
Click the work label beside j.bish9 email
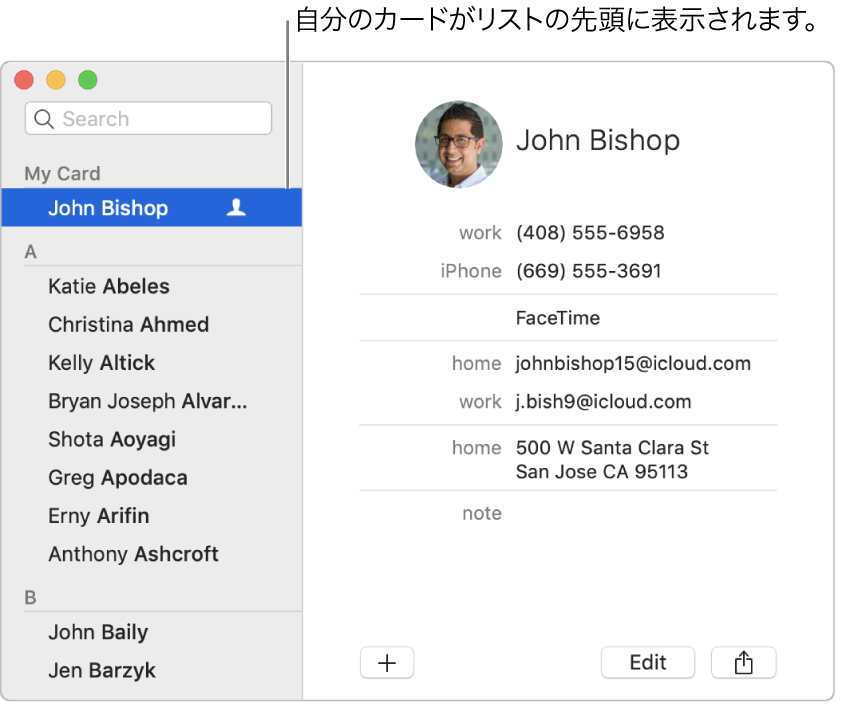480,402
